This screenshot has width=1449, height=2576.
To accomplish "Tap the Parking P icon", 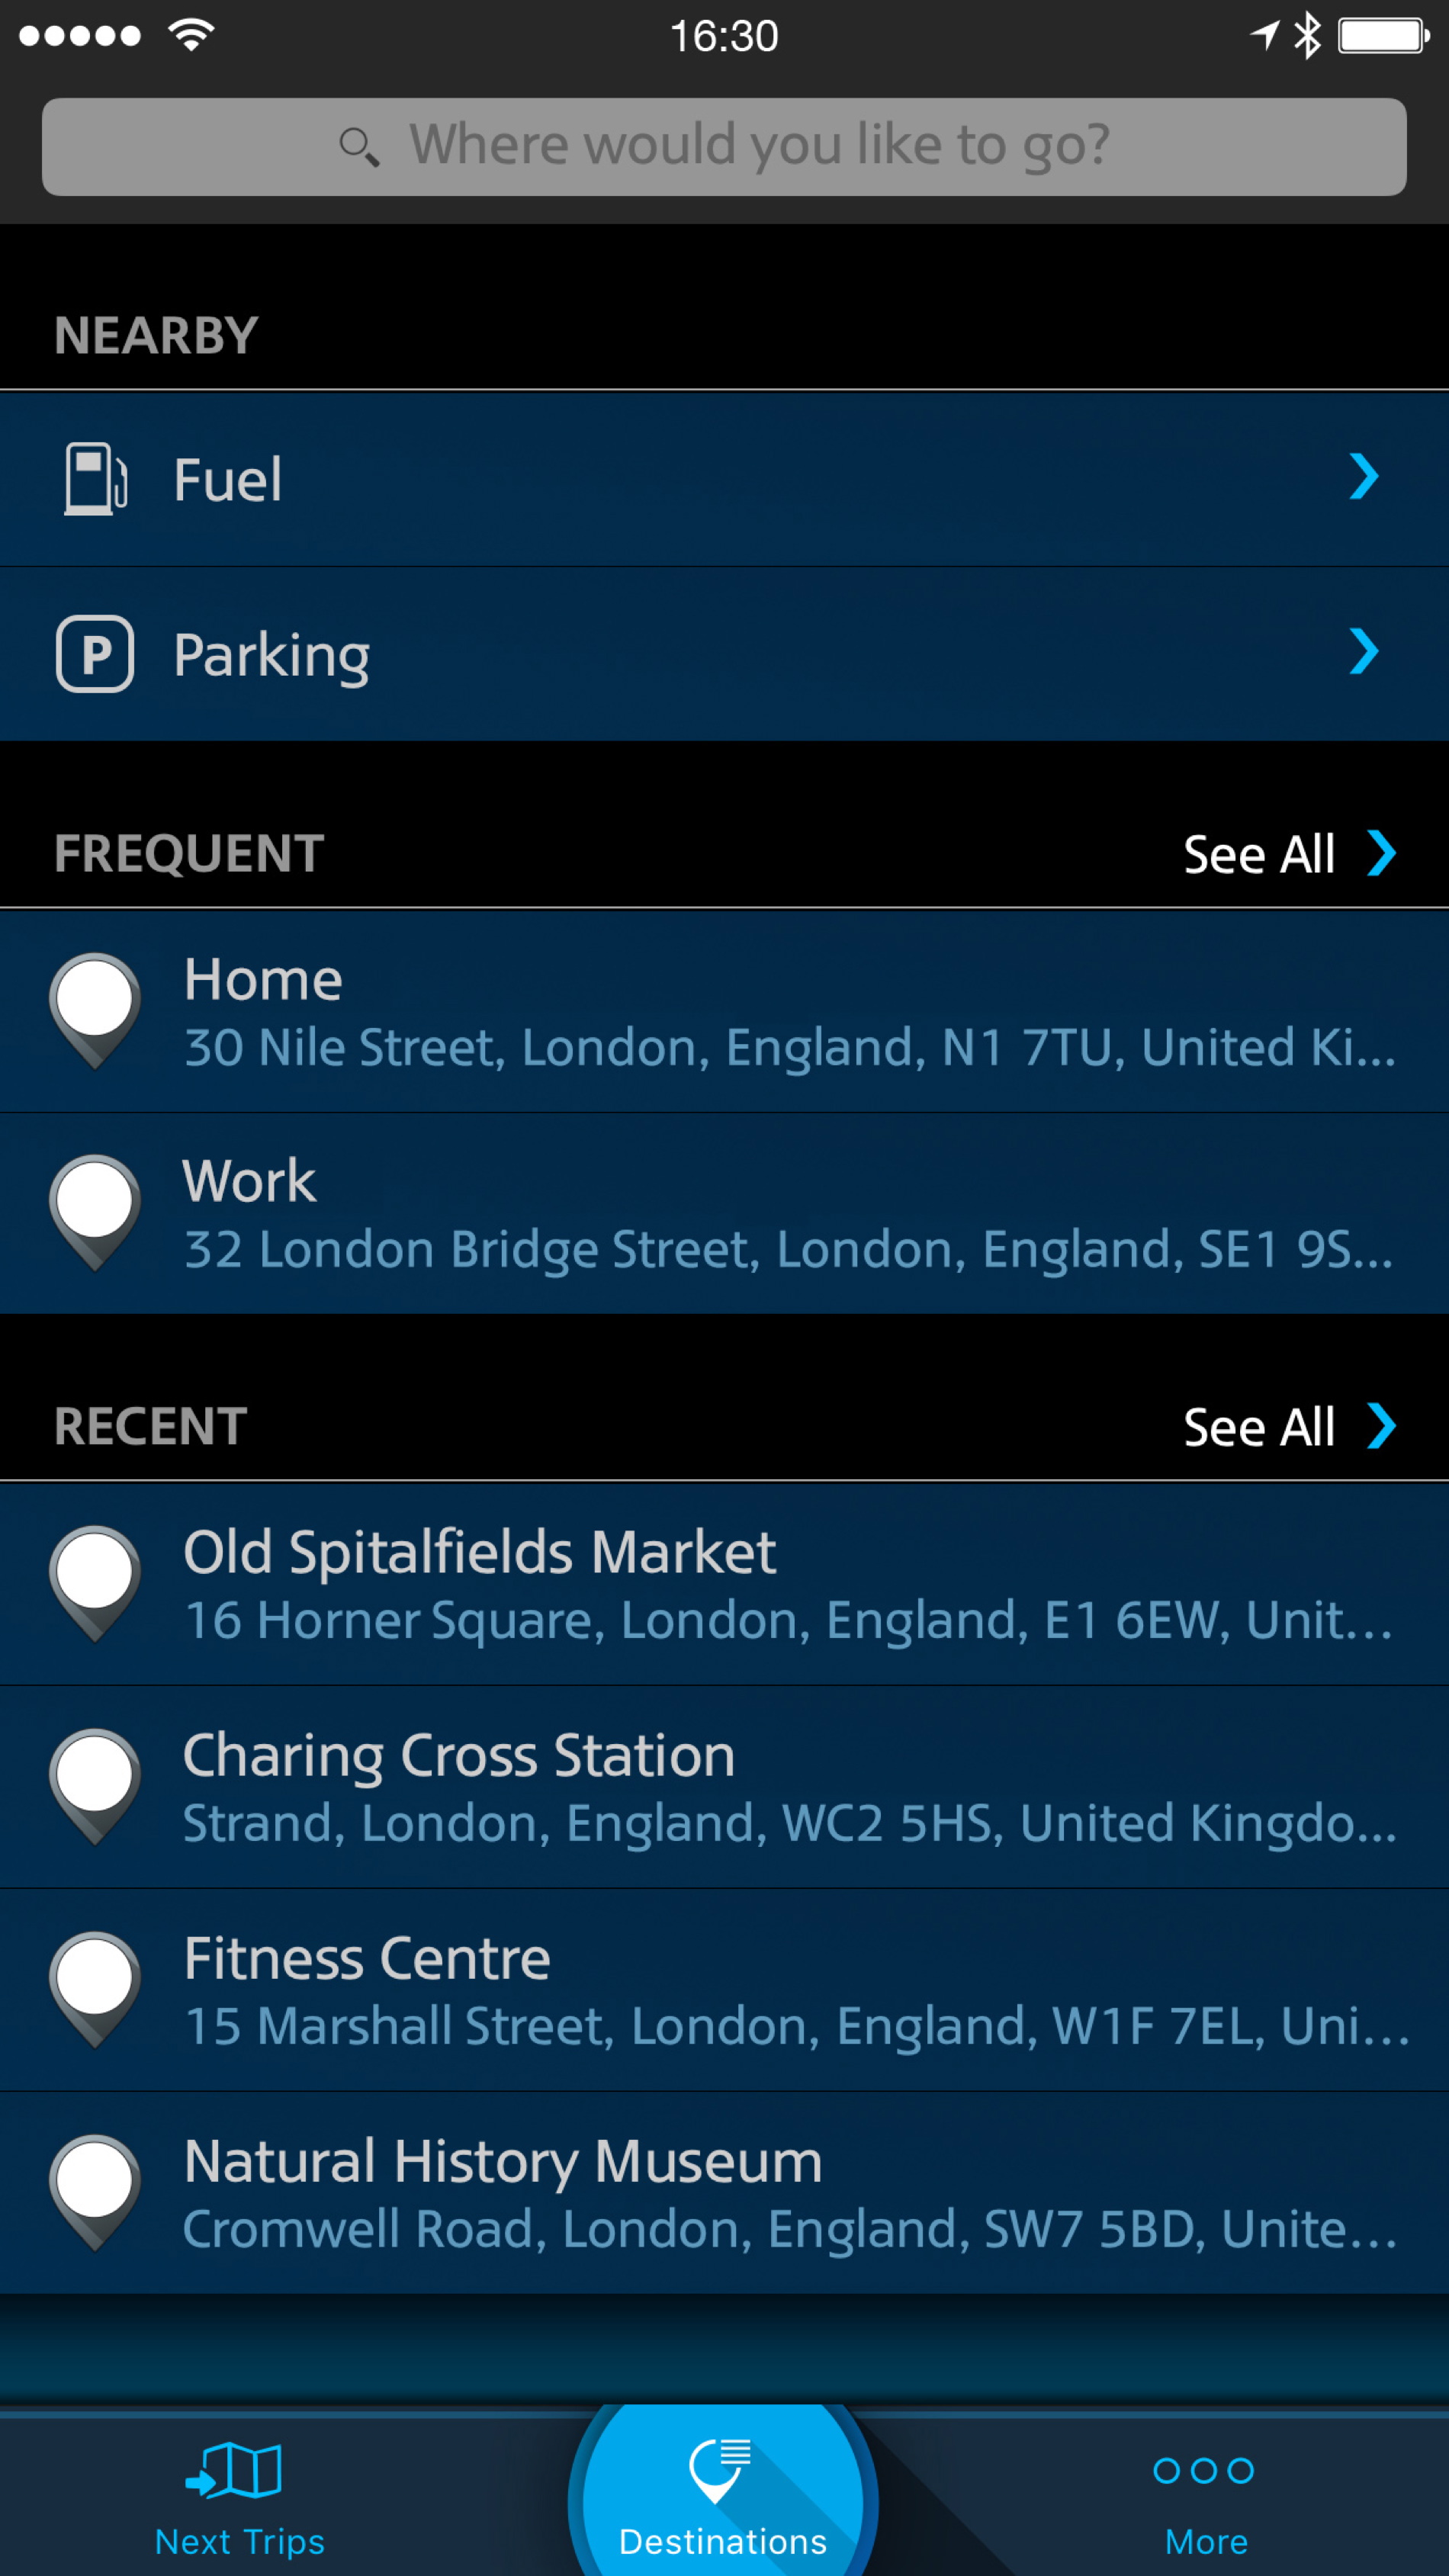I will (95, 654).
